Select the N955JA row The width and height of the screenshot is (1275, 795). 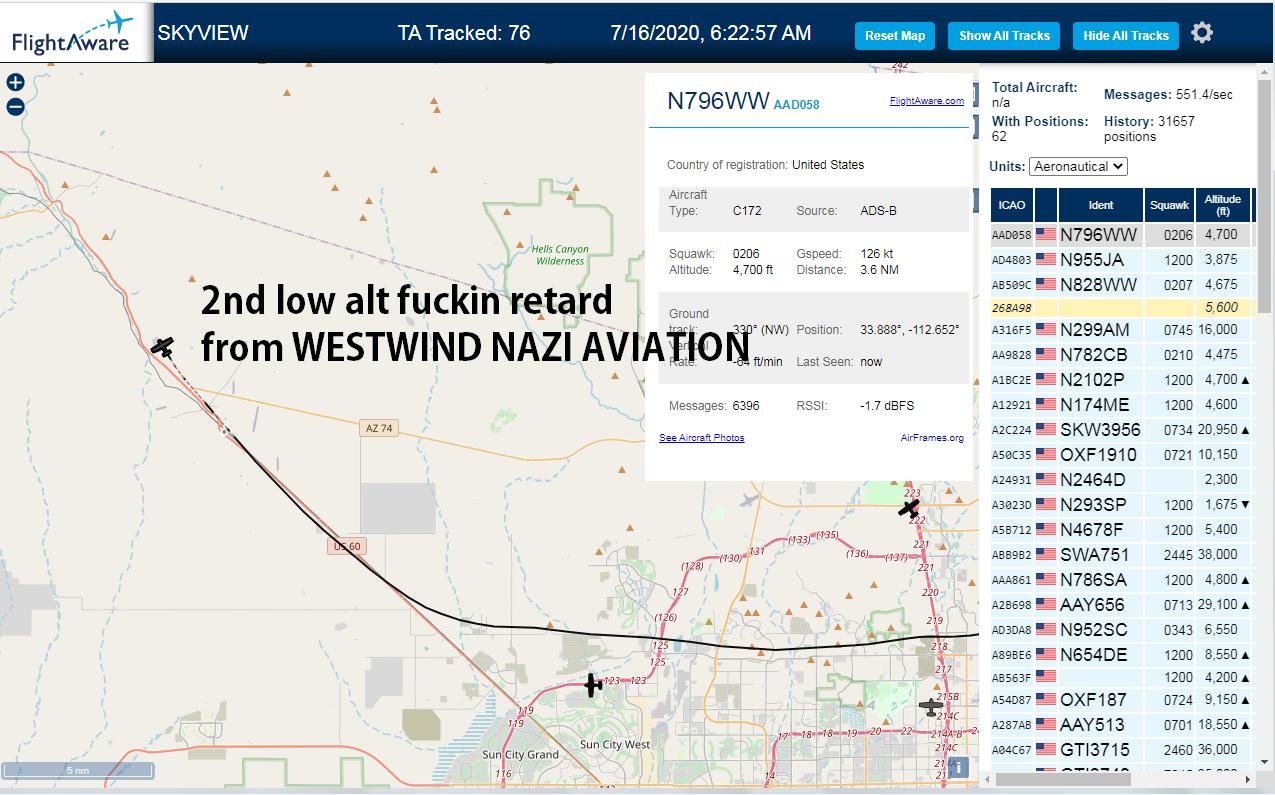click(x=1121, y=259)
